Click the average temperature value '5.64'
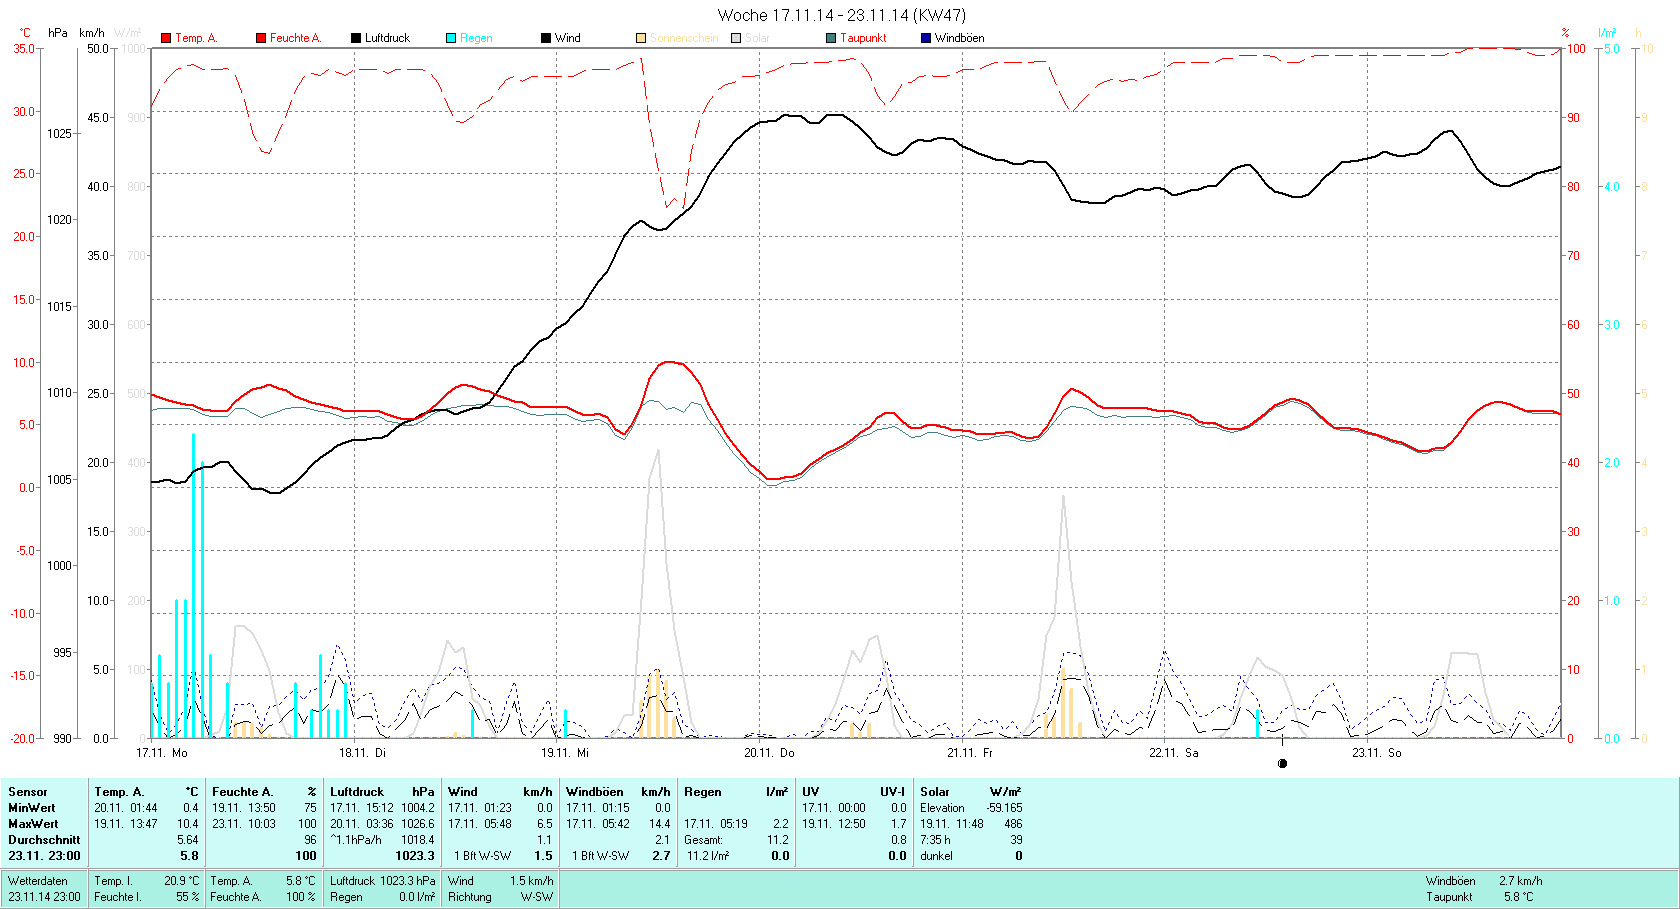The width and height of the screenshot is (1680, 909). point(188,840)
